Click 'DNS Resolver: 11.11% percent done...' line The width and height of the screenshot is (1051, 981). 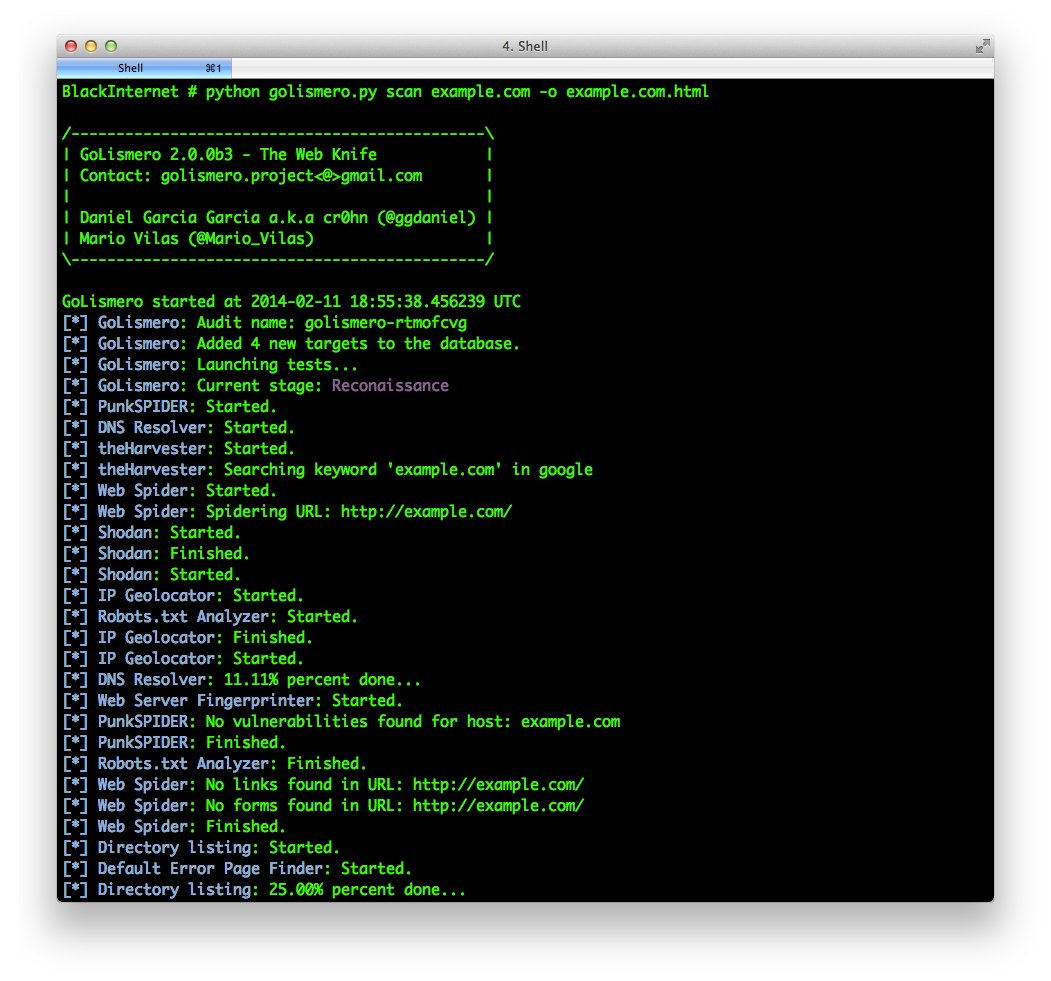point(241,679)
